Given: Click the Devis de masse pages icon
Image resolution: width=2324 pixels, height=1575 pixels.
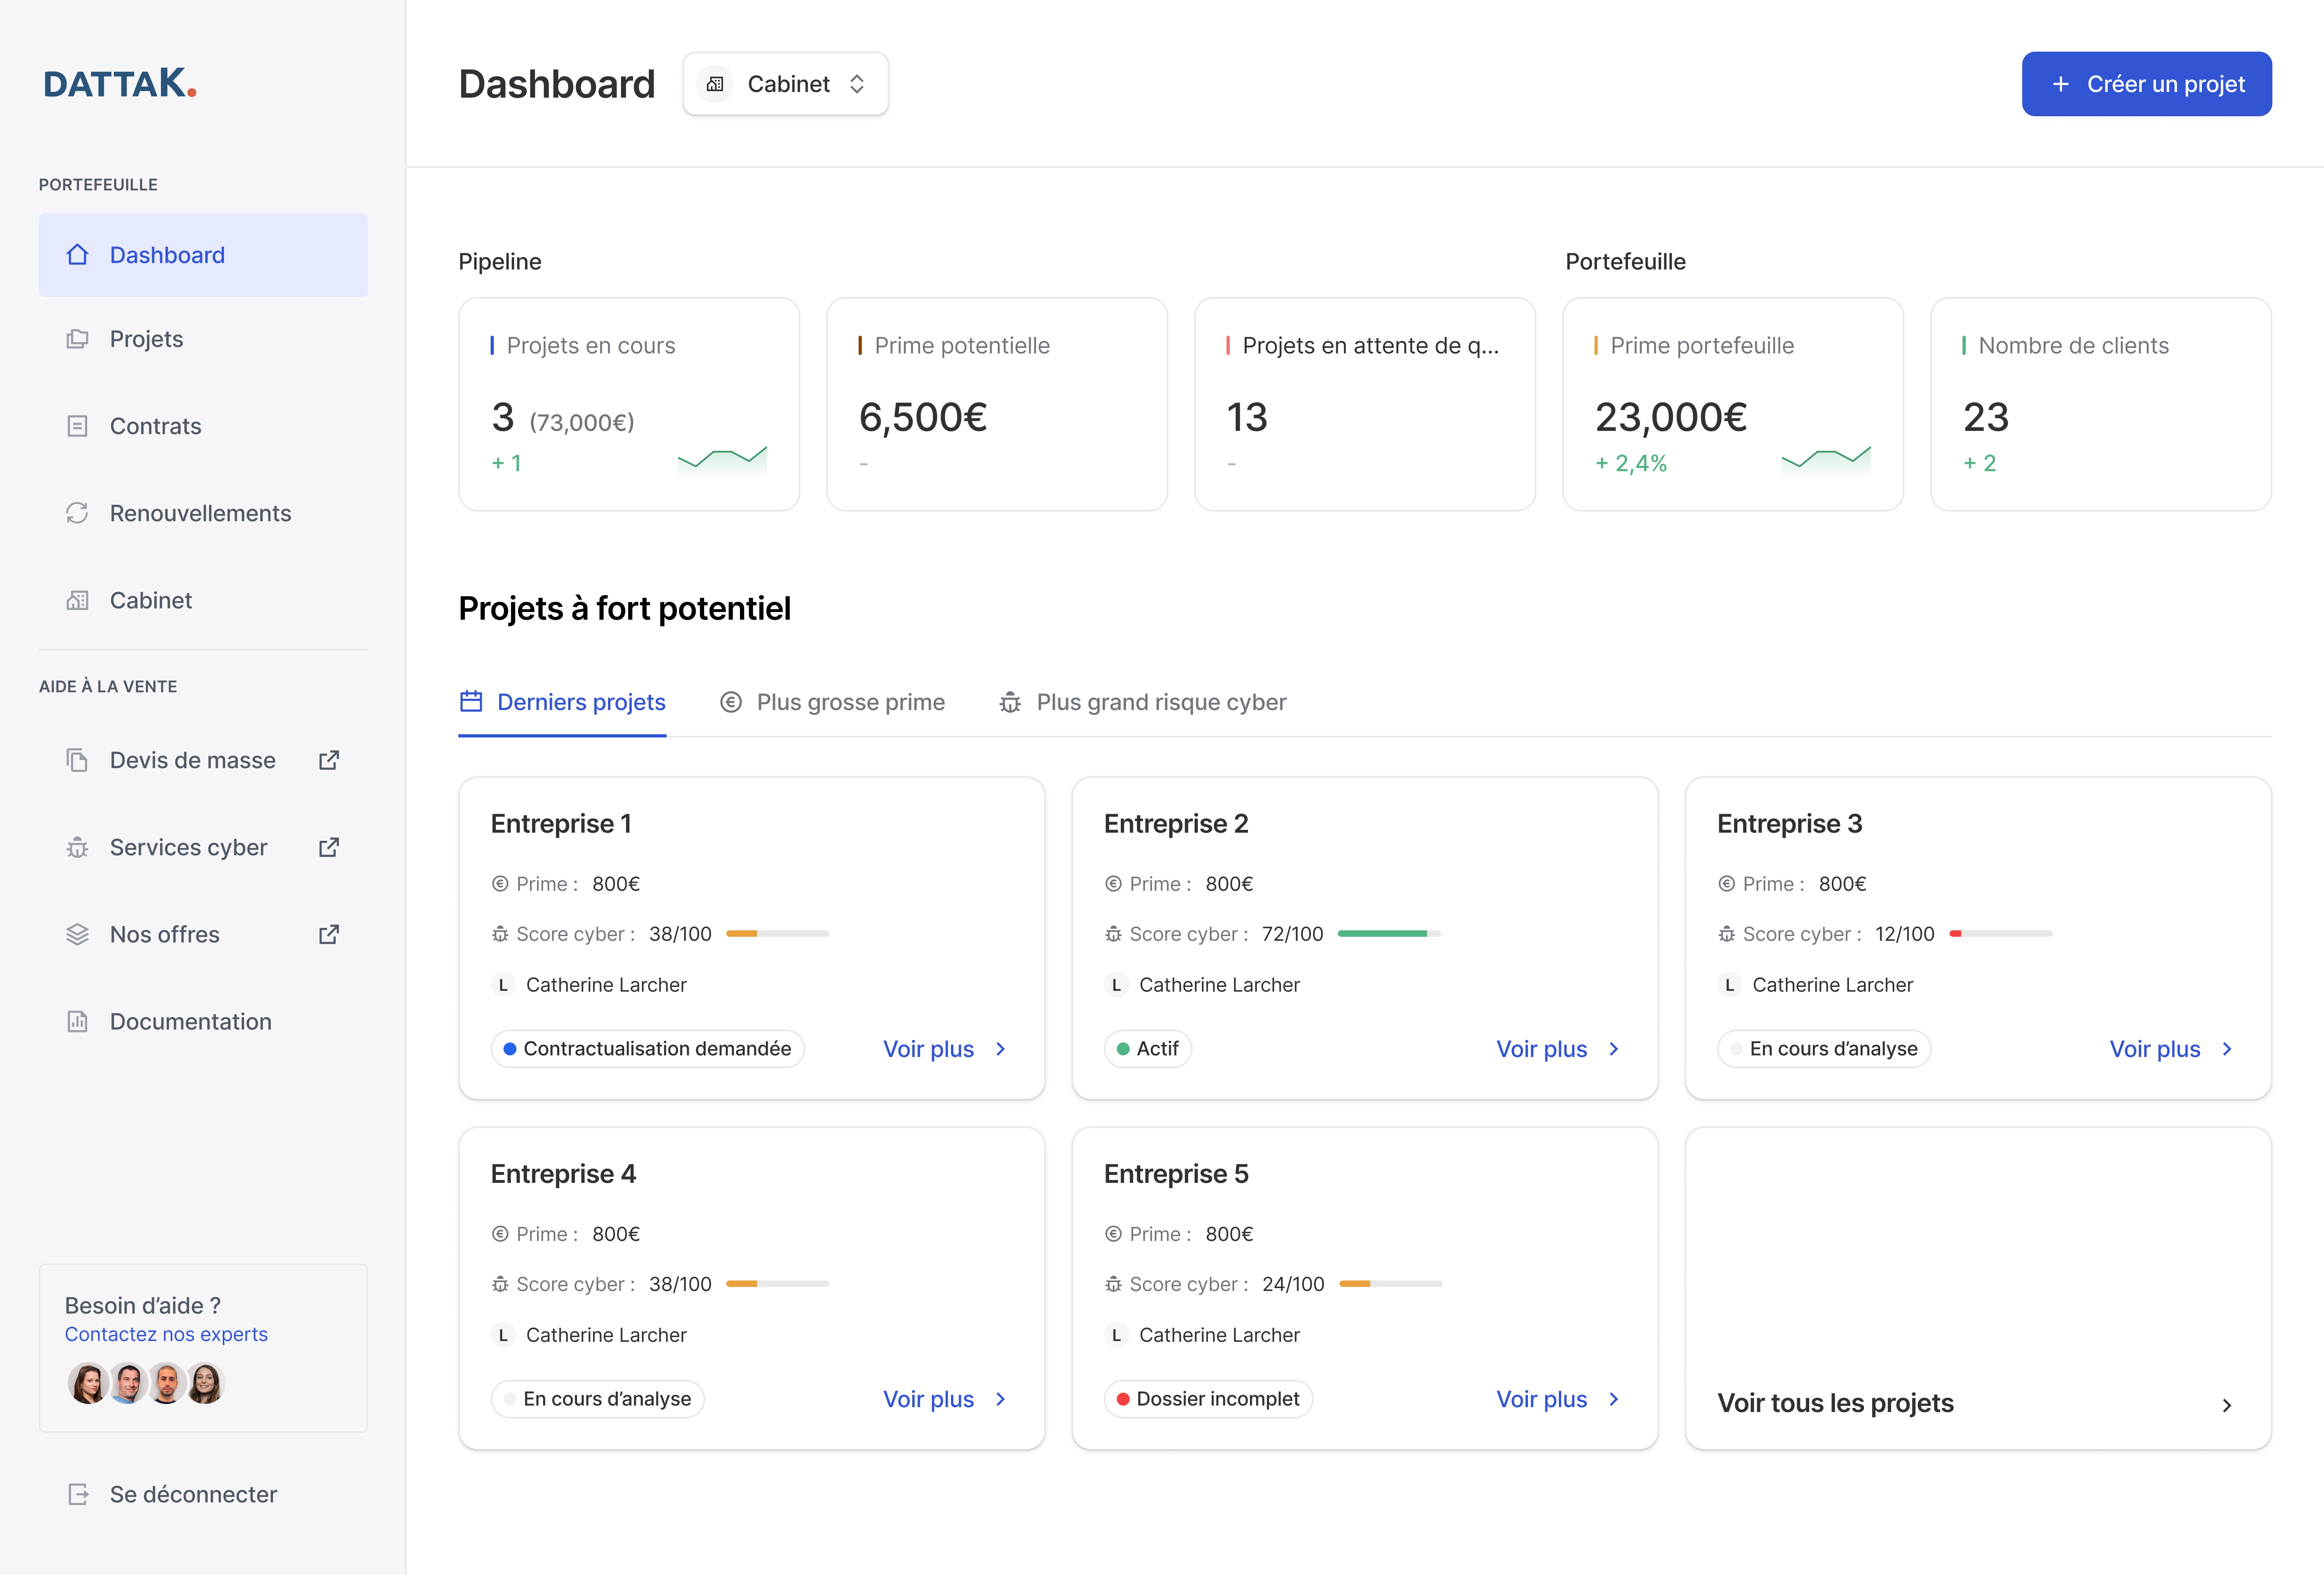Looking at the screenshot, I should click(77, 760).
